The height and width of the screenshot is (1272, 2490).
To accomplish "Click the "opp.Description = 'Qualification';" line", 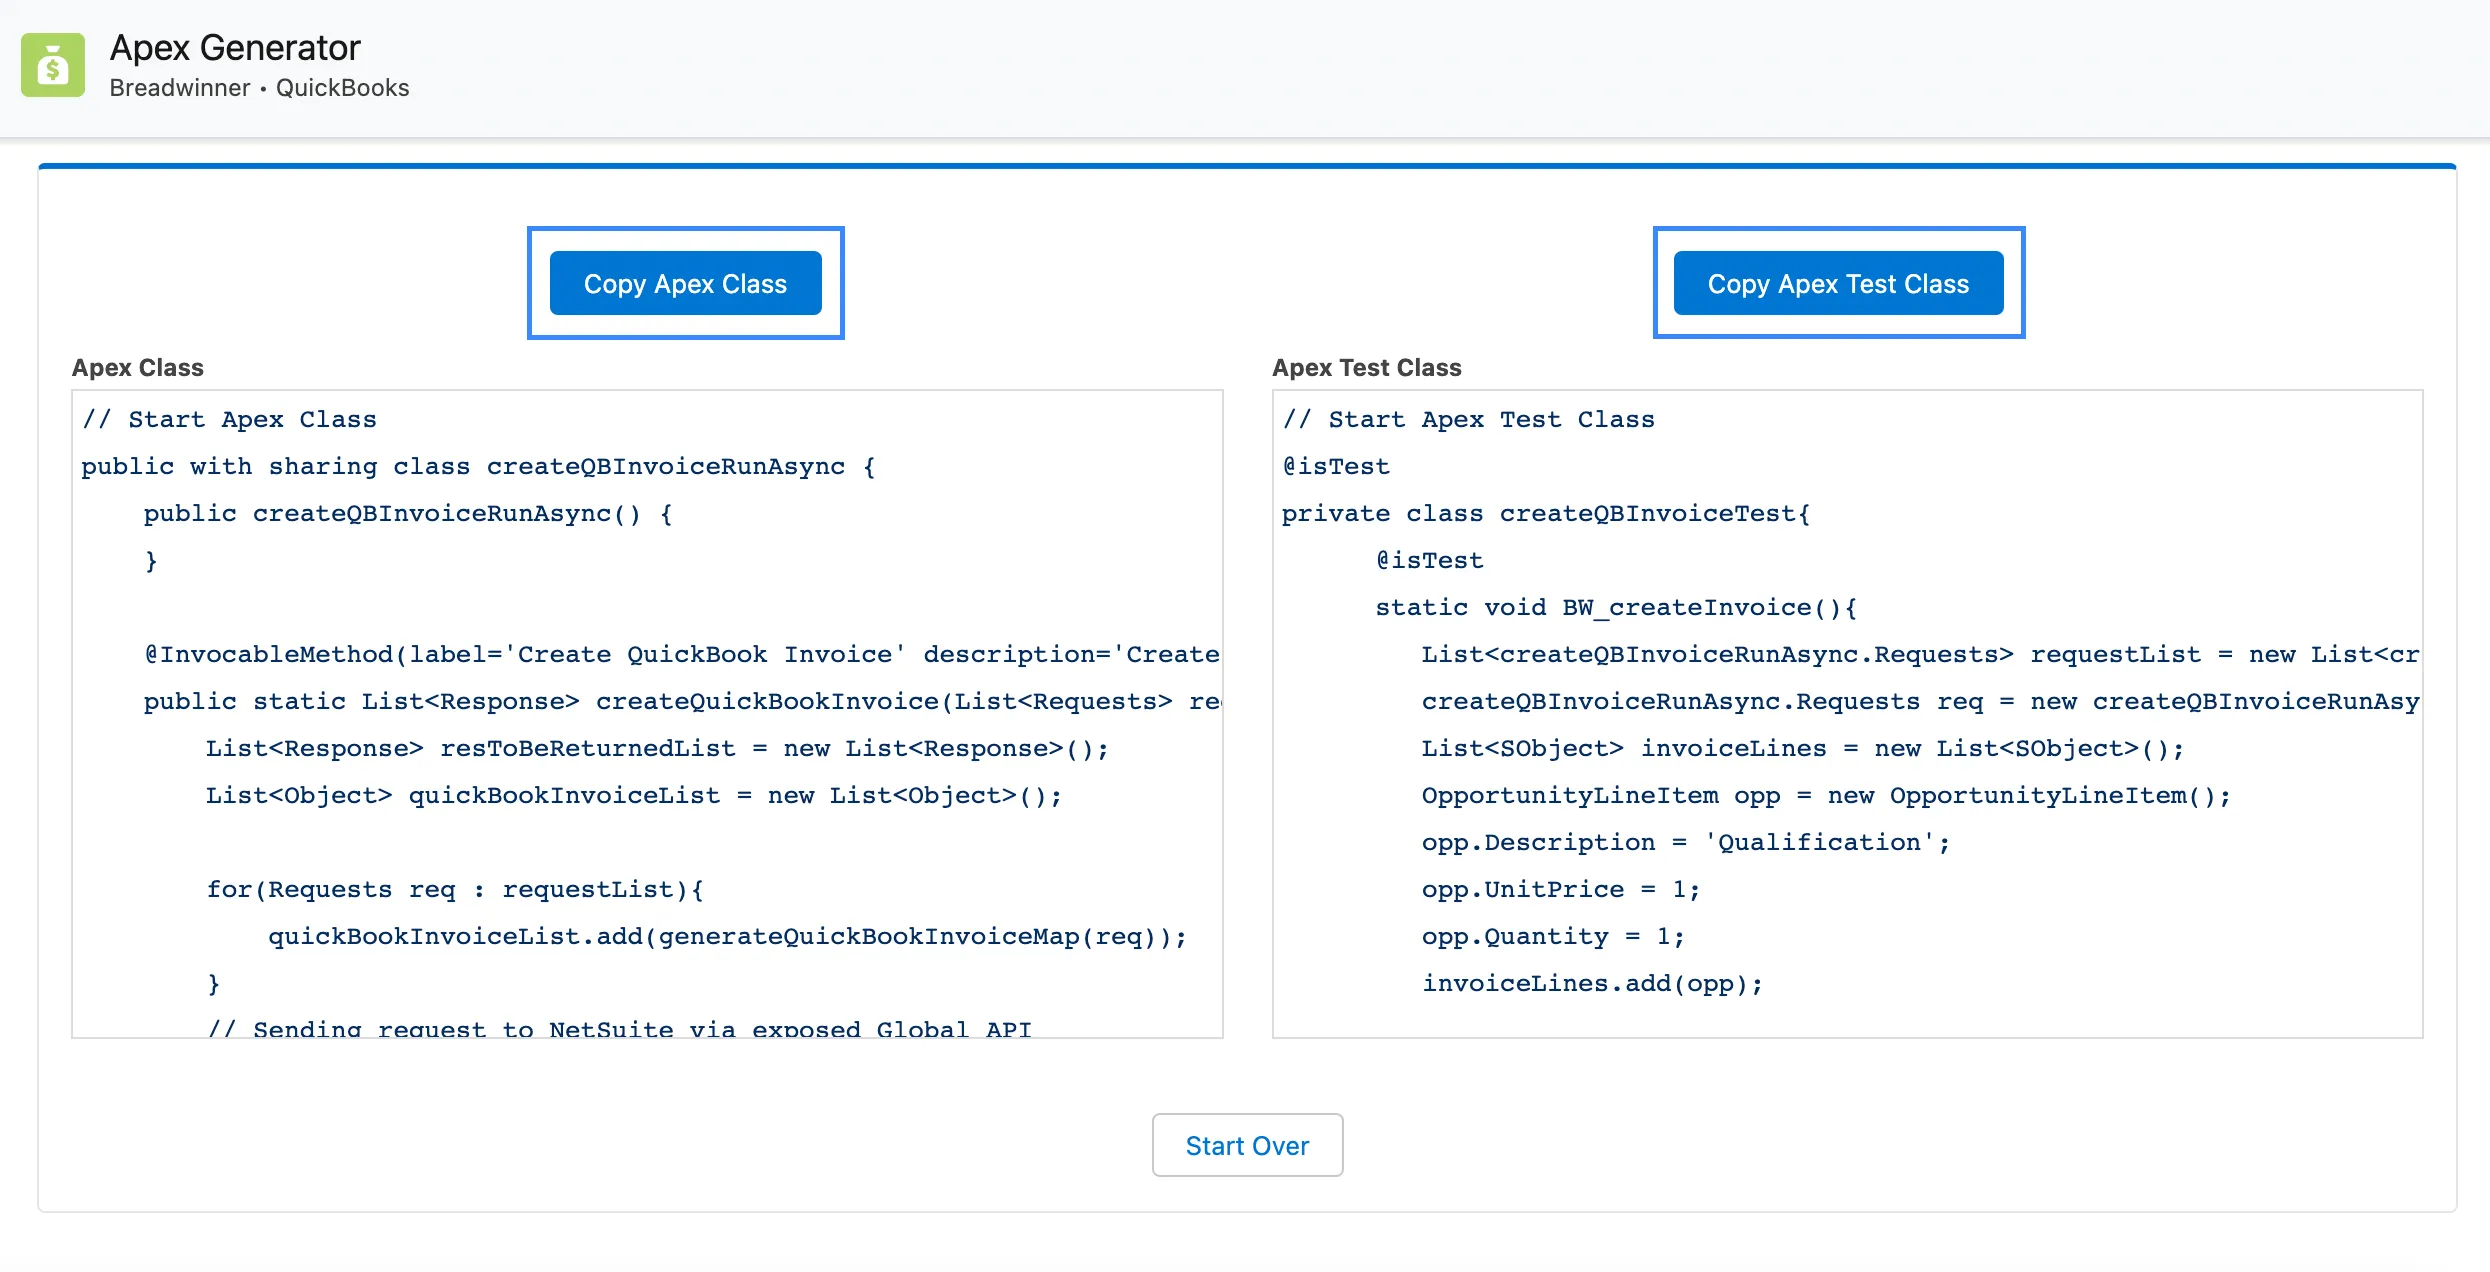I will tap(1686, 842).
